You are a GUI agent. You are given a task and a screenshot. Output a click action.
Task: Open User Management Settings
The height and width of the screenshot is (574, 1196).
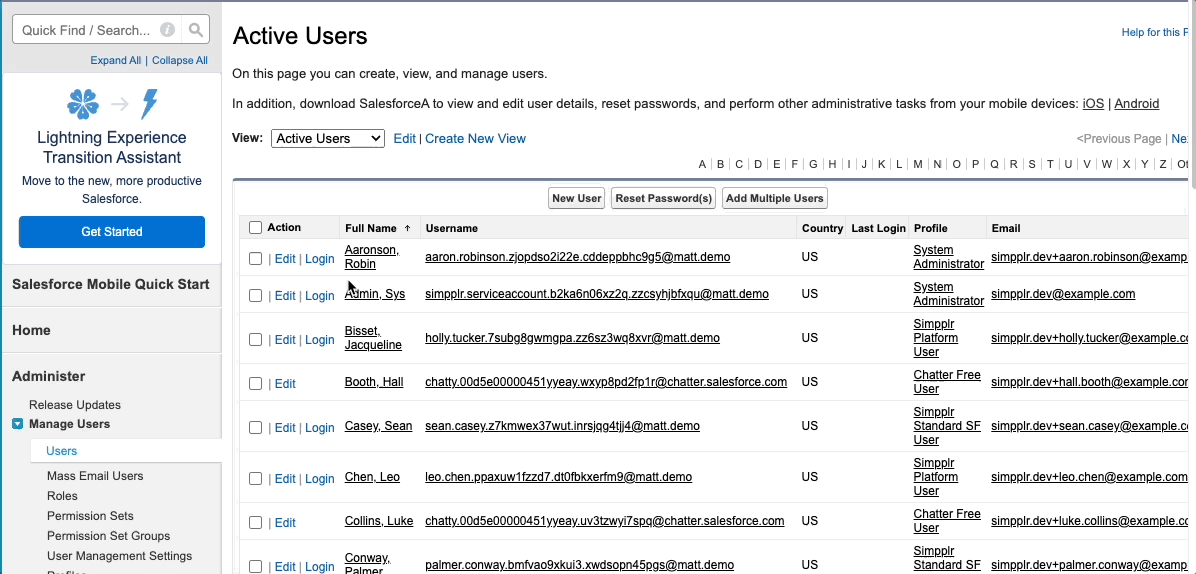pos(120,556)
